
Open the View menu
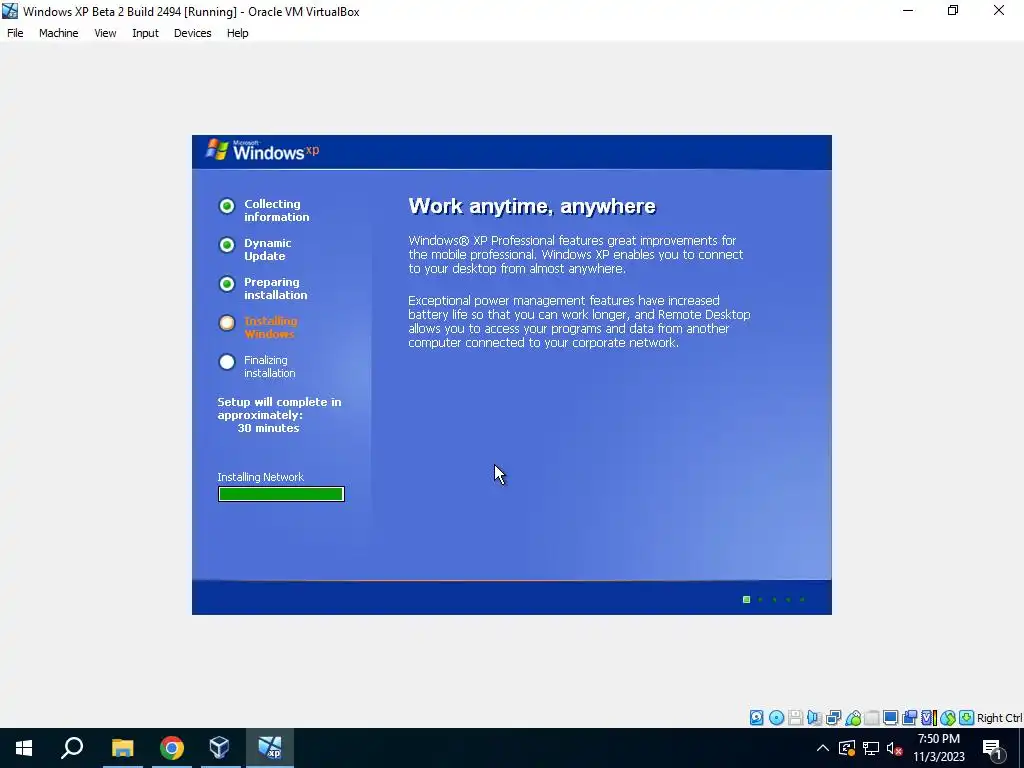(x=105, y=33)
